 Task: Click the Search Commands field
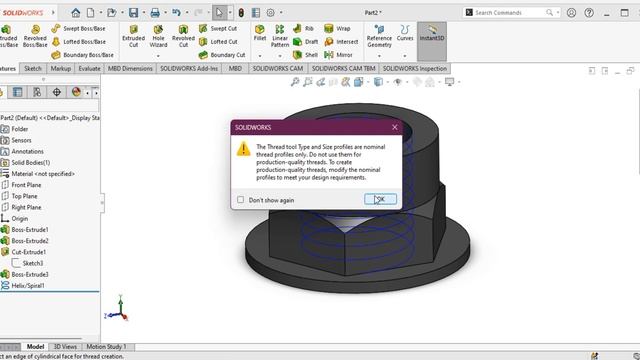click(x=511, y=13)
